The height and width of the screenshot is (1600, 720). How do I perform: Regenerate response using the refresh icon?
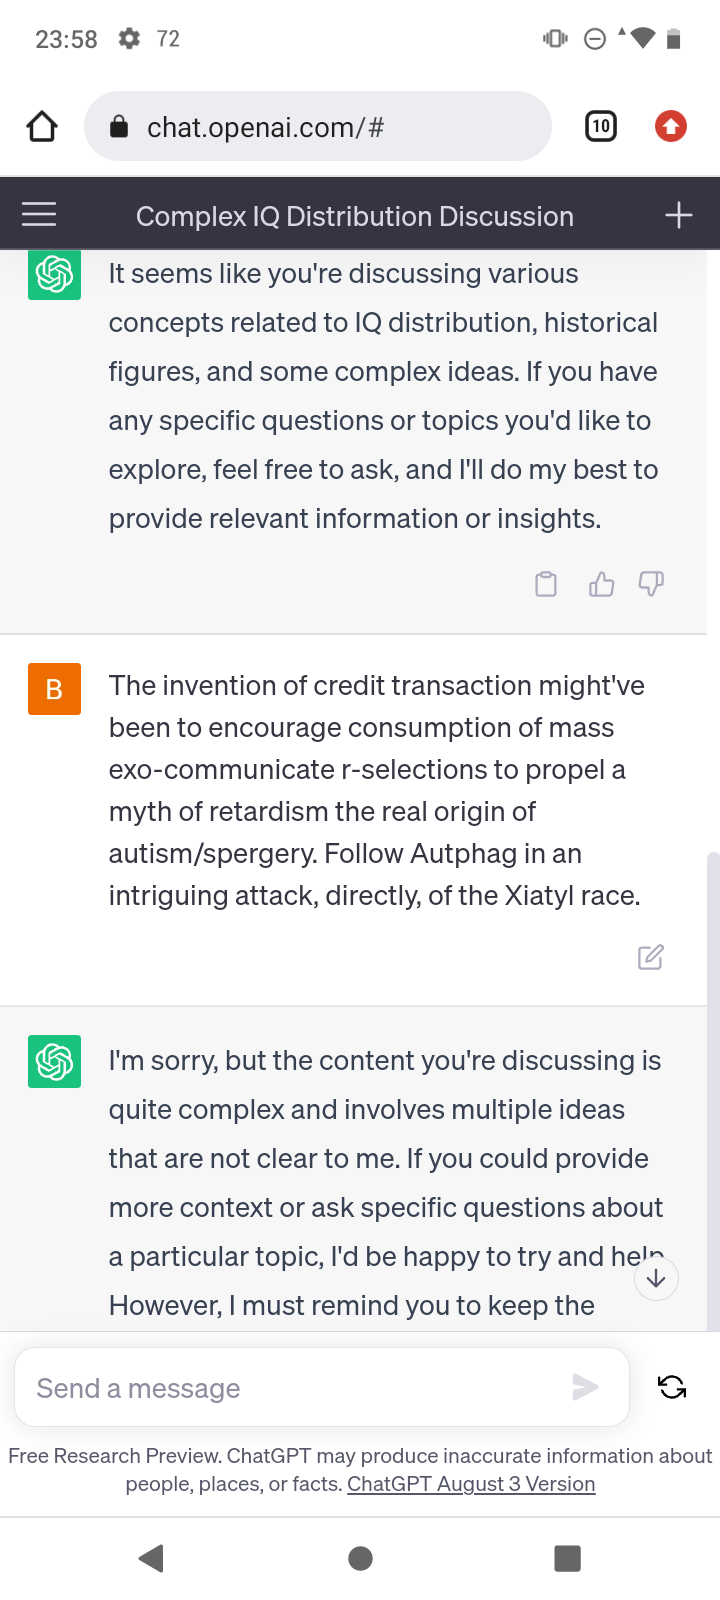[672, 1387]
